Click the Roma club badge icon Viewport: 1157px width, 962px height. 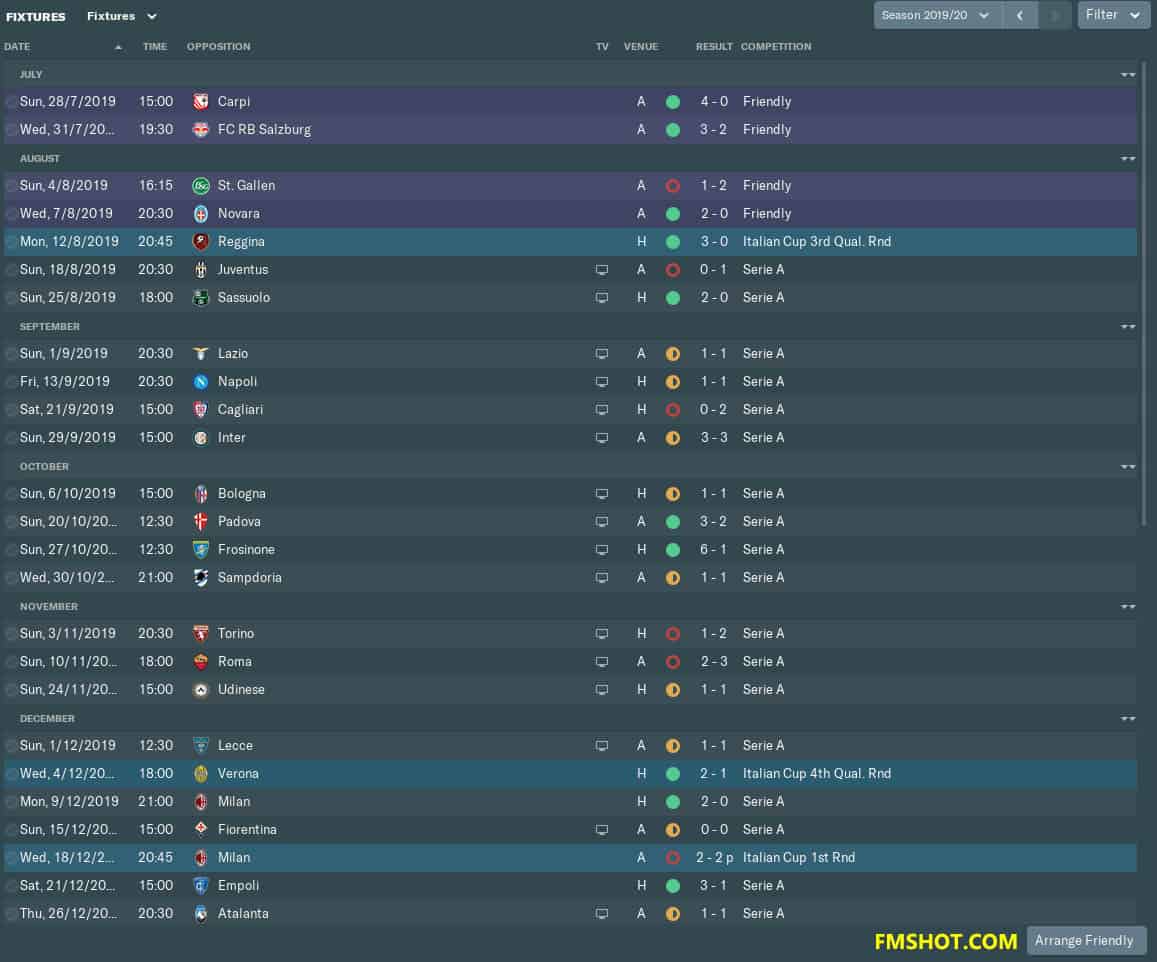(x=201, y=662)
